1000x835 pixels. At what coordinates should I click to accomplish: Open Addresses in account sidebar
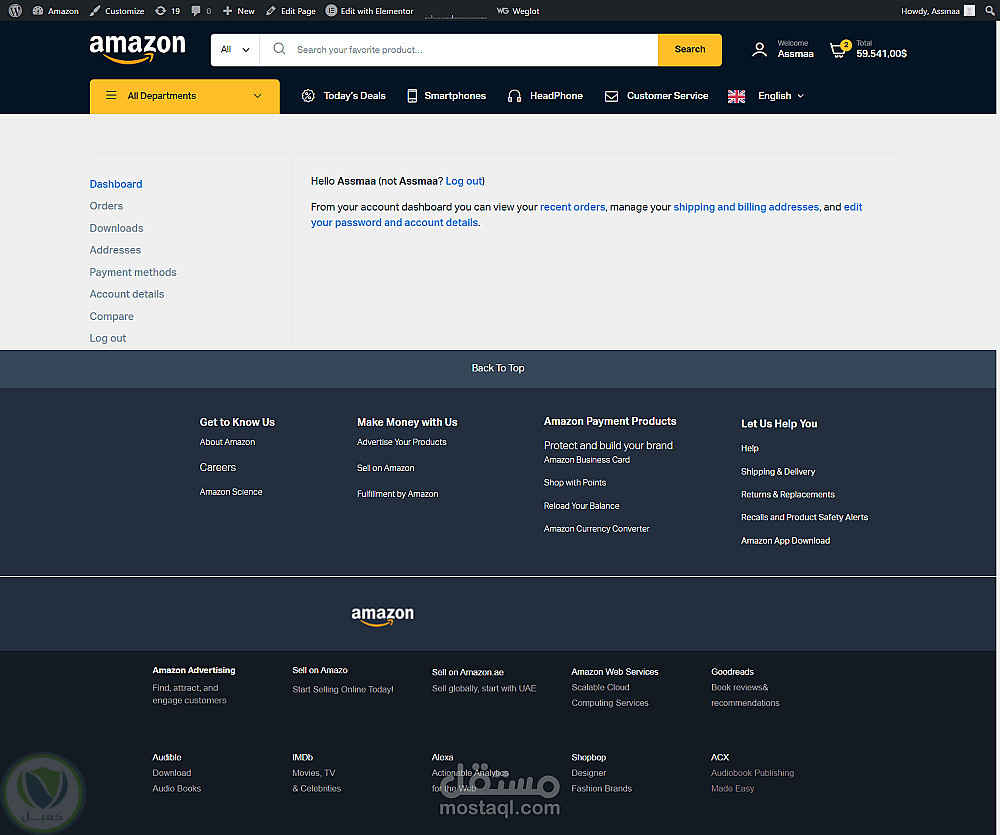115,250
